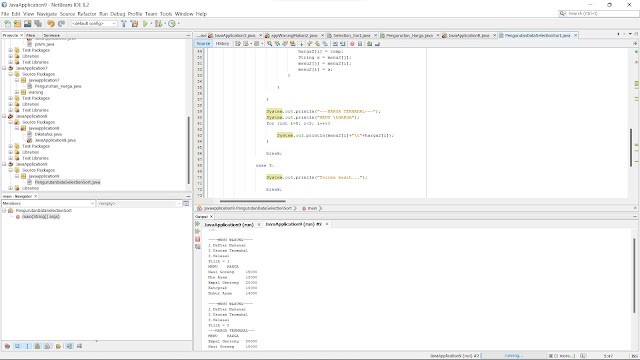This screenshot has width=640, height=360.
Task: Toggle Show Inherited Members filter in Navigator
Action: pyautogui.click(x=7, y=346)
